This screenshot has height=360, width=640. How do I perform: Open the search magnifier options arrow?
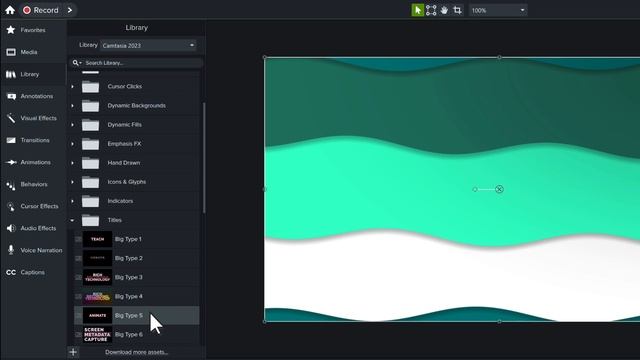[80, 63]
